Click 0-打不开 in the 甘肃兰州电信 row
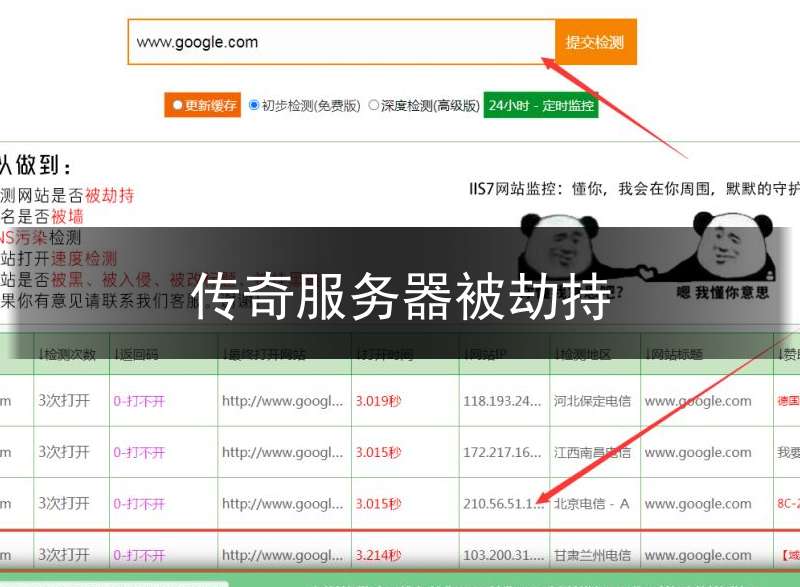This screenshot has width=800, height=587. (139, 555)
